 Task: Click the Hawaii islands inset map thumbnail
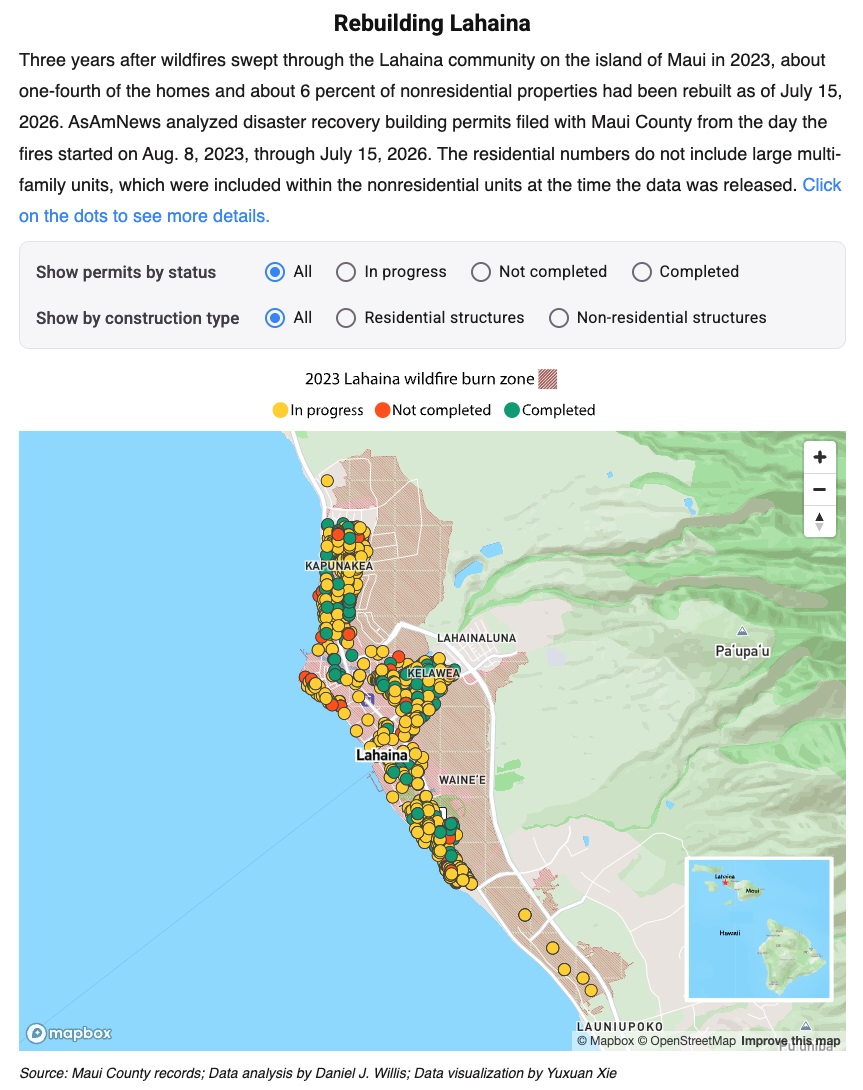(x=759, y=929)
